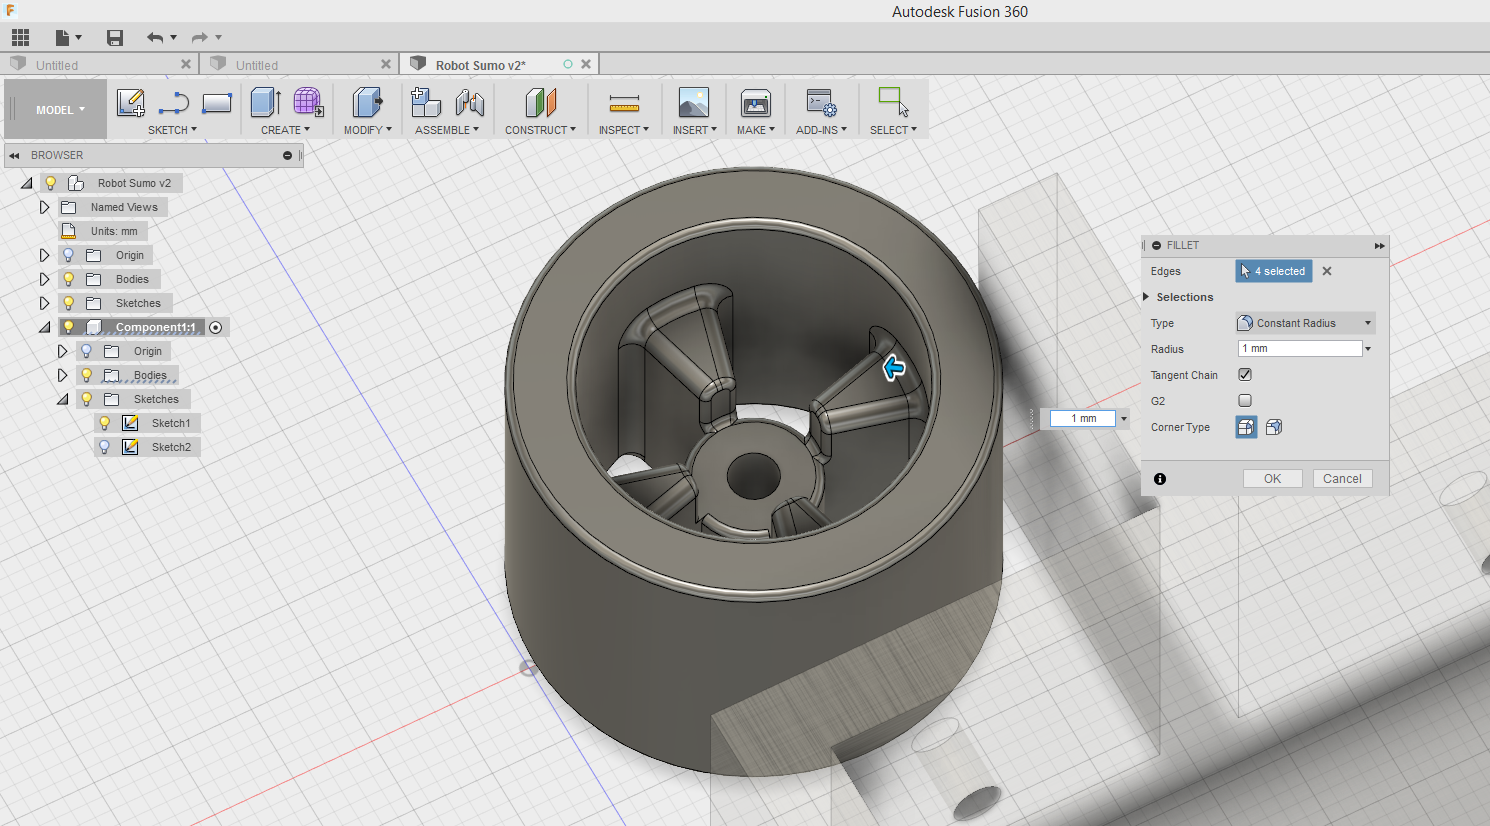The image size is (1490, 826).
Task: Click the Radius input field showing 1 mm
Action: pyautogui.click(x=1298, y=347)
